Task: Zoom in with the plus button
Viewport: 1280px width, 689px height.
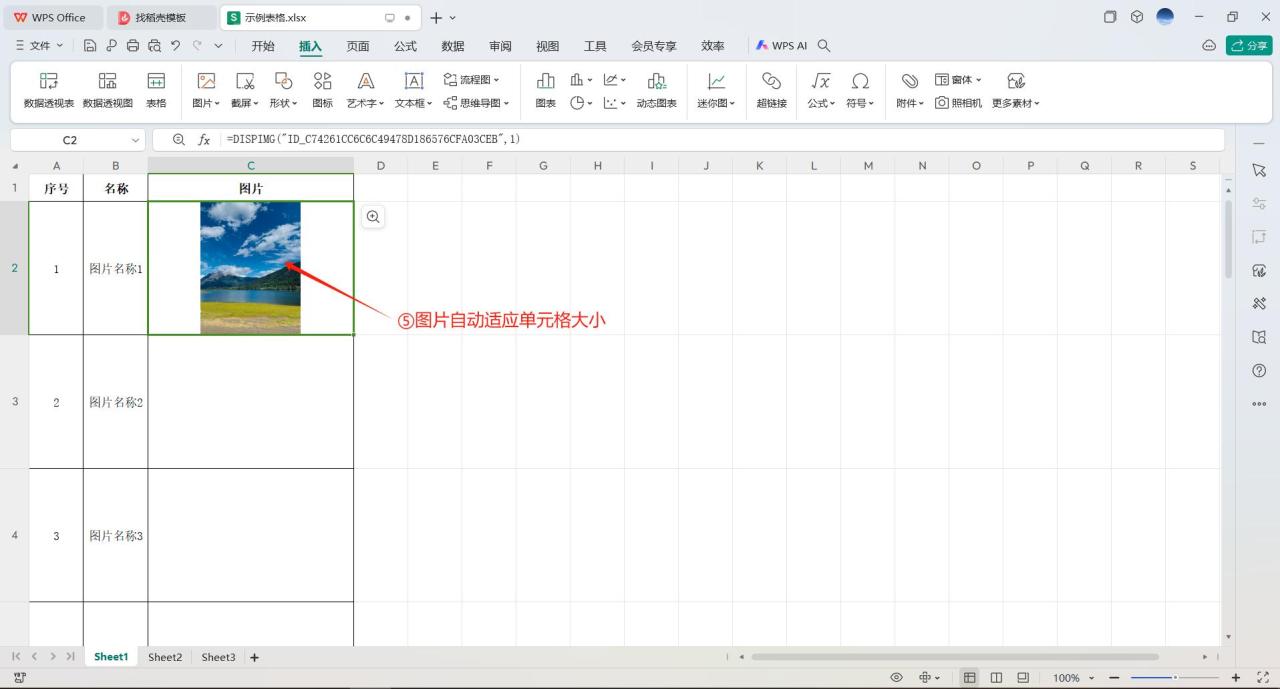Action: click(x=1236, y=677)
